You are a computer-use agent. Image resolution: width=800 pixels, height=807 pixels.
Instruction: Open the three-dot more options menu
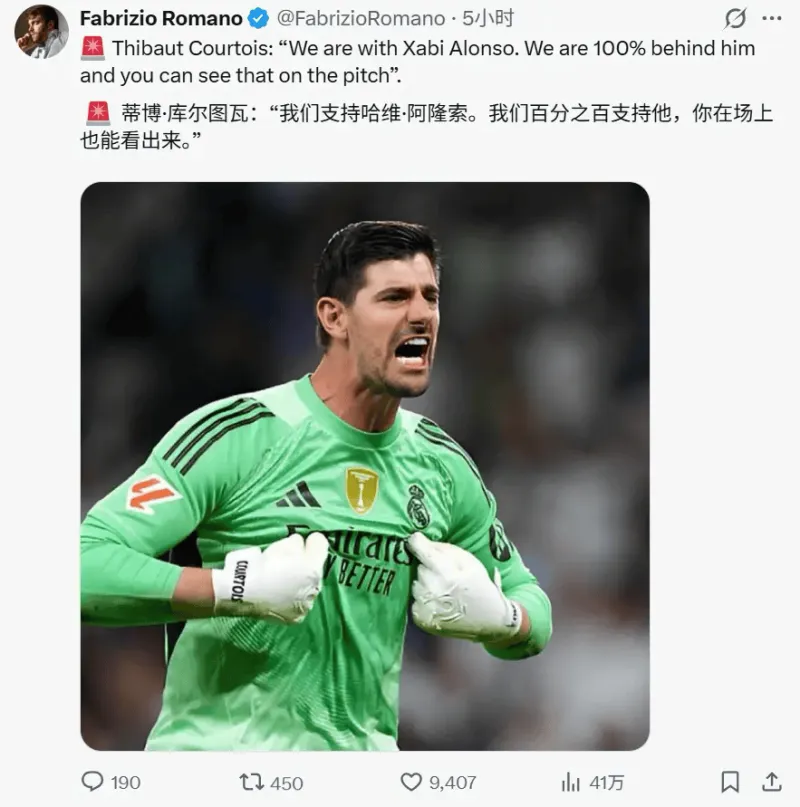[772, 19]
